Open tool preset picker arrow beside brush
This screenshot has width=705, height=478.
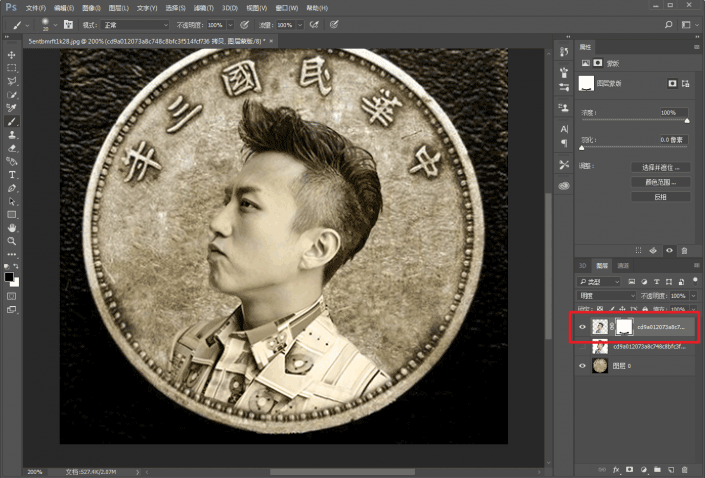(27, 25)
